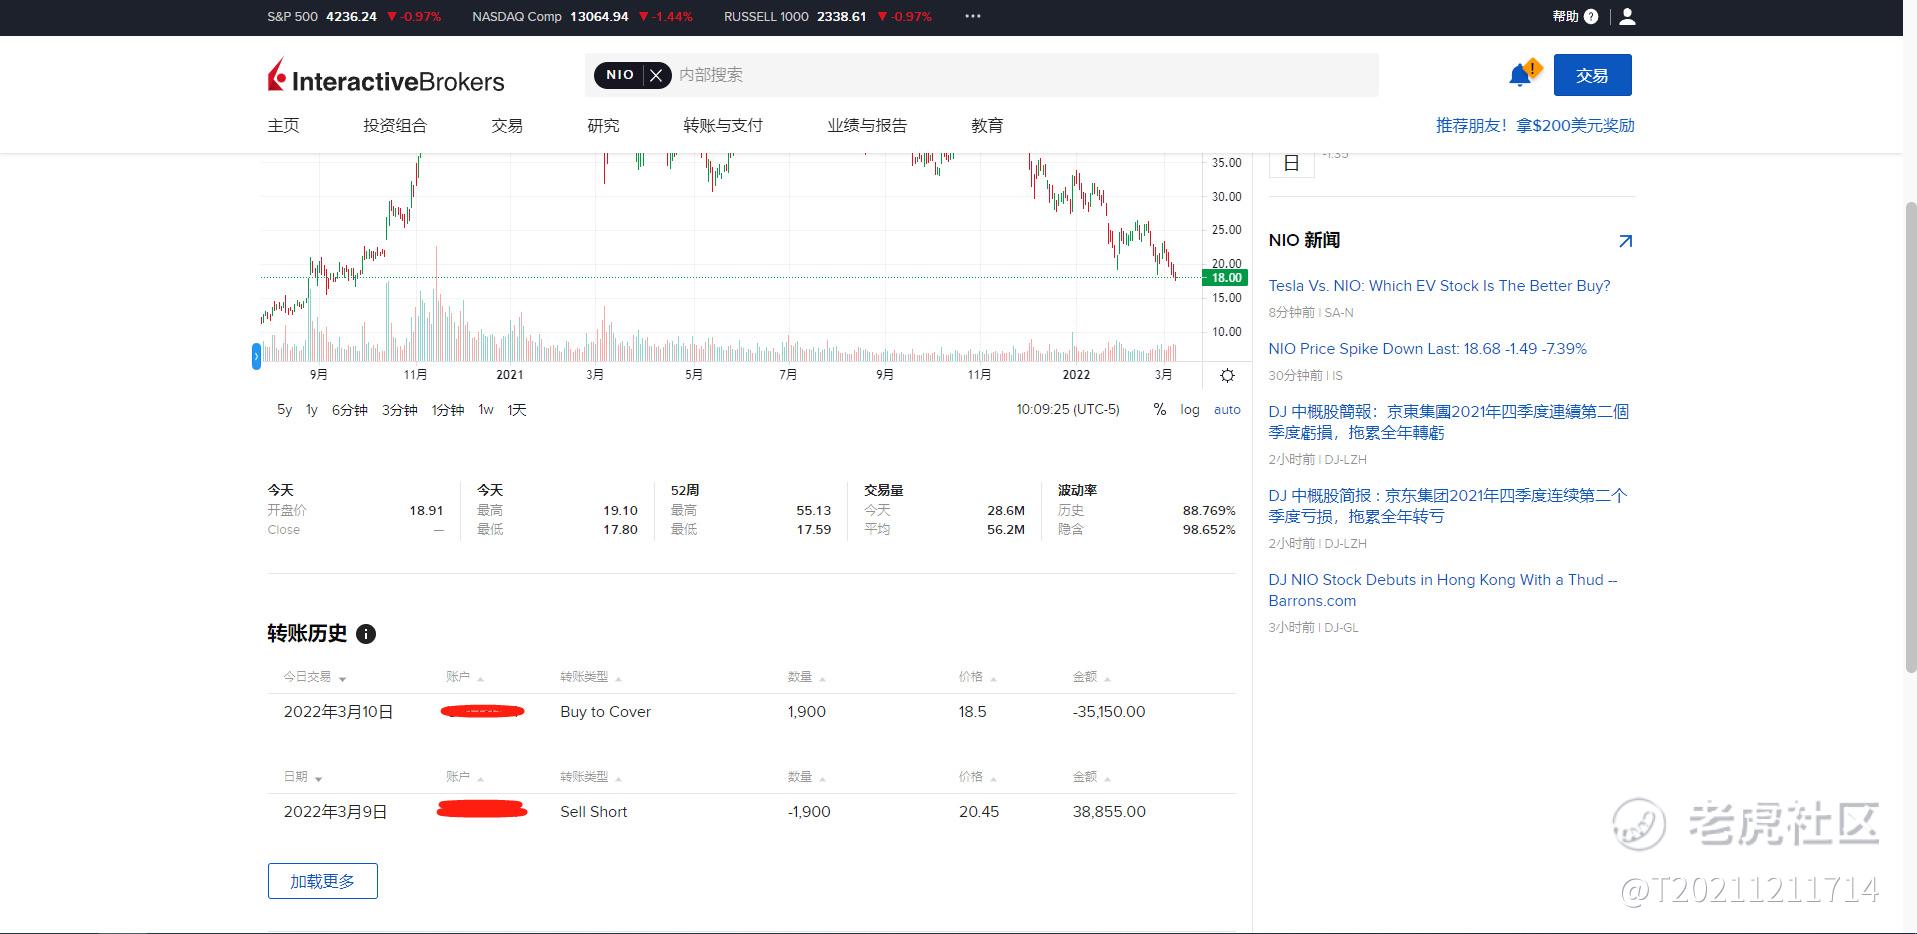Sort first table by 价格 column
The image size is (1917, 934).
[x=977, y=677]
